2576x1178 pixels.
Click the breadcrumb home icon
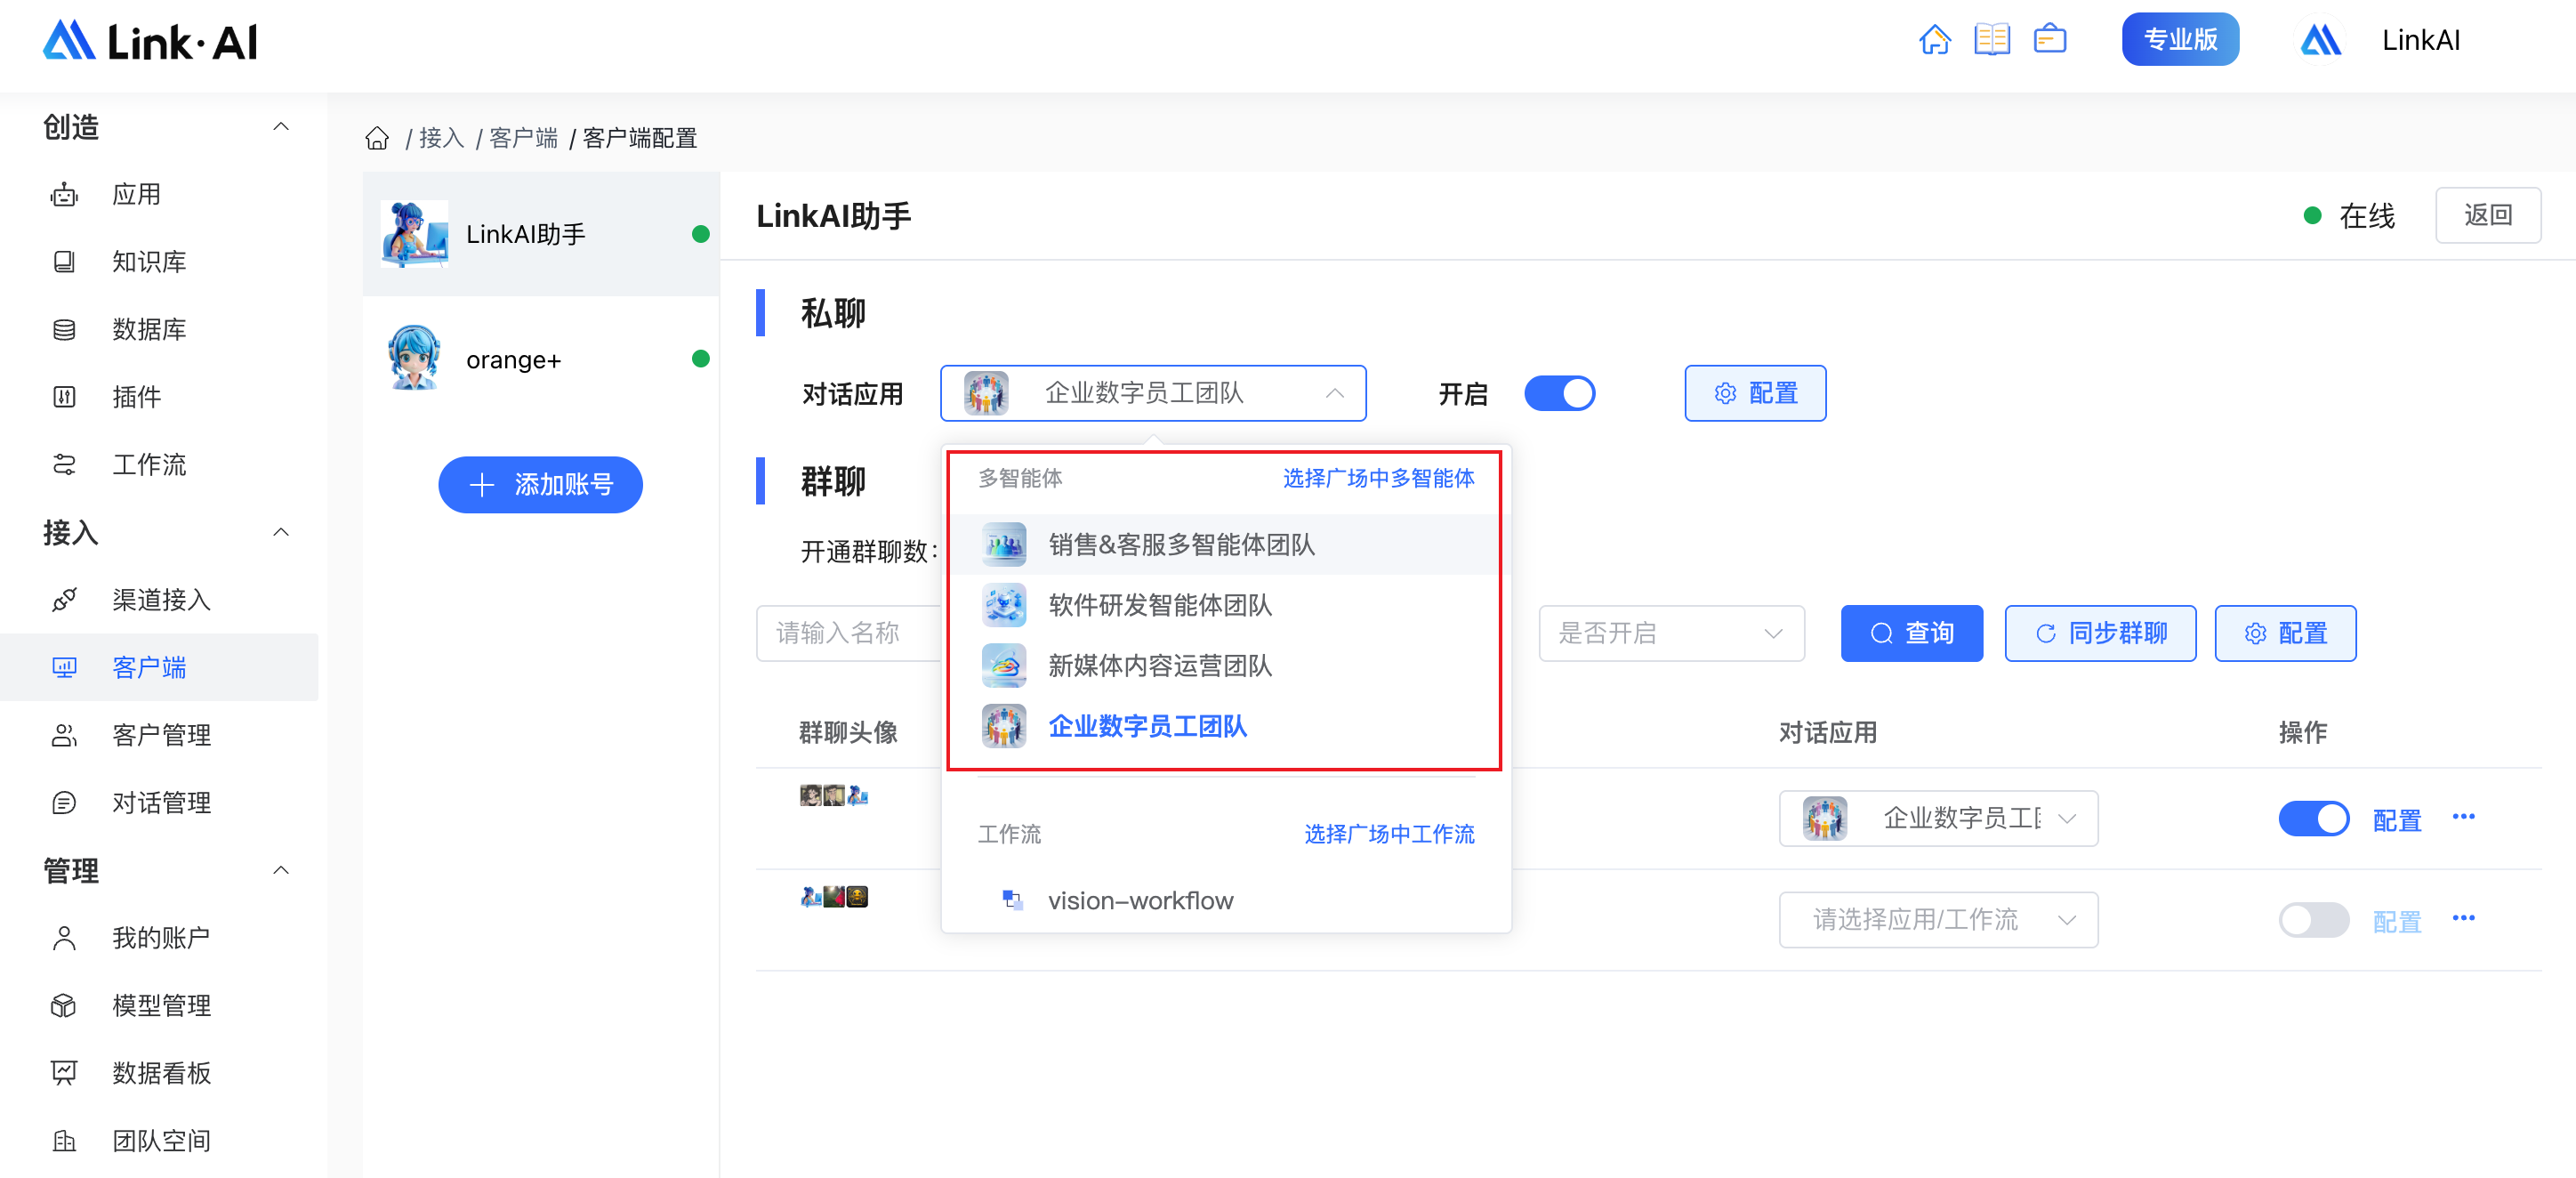pyautogui.click(x=377, y=138)
